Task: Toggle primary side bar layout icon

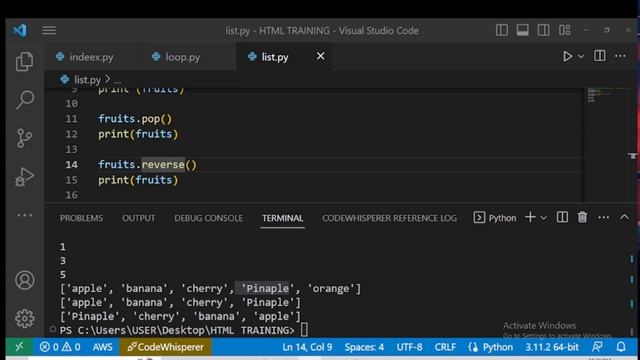Action: 502,30
